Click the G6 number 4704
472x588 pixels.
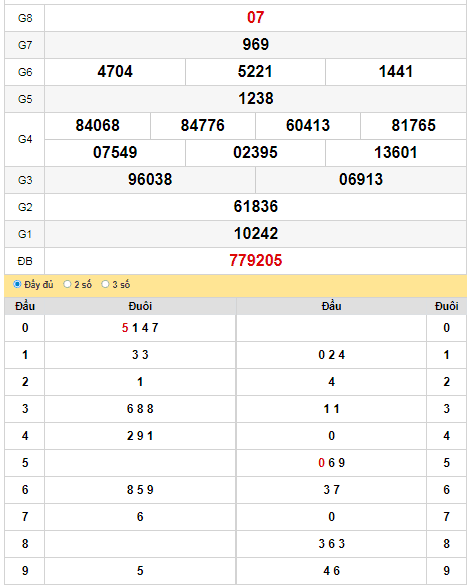115,72
